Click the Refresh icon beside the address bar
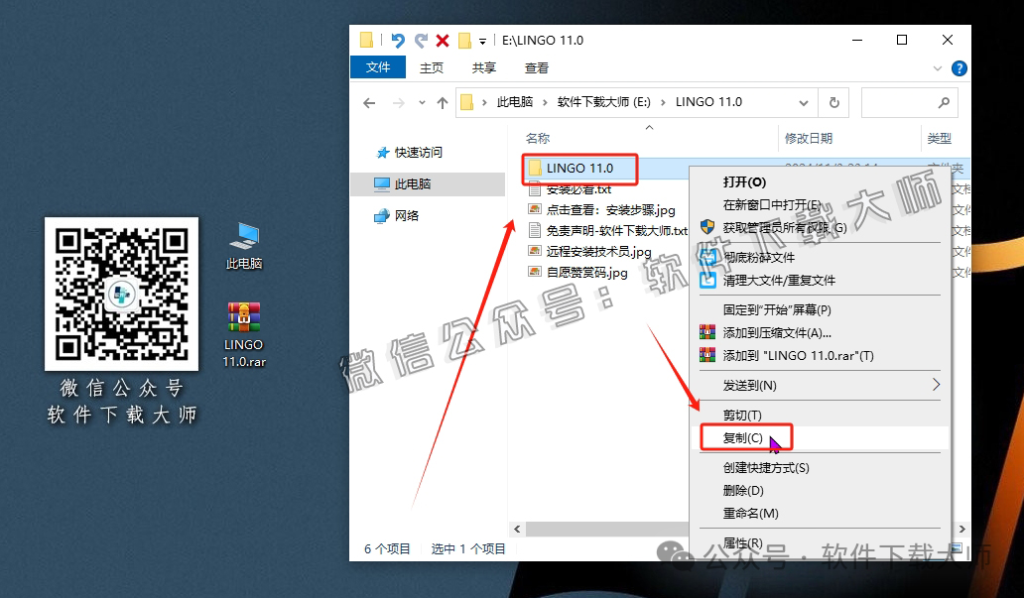Image resolution: width=1024 pixels, height=598 pixels. coord(833,101)
